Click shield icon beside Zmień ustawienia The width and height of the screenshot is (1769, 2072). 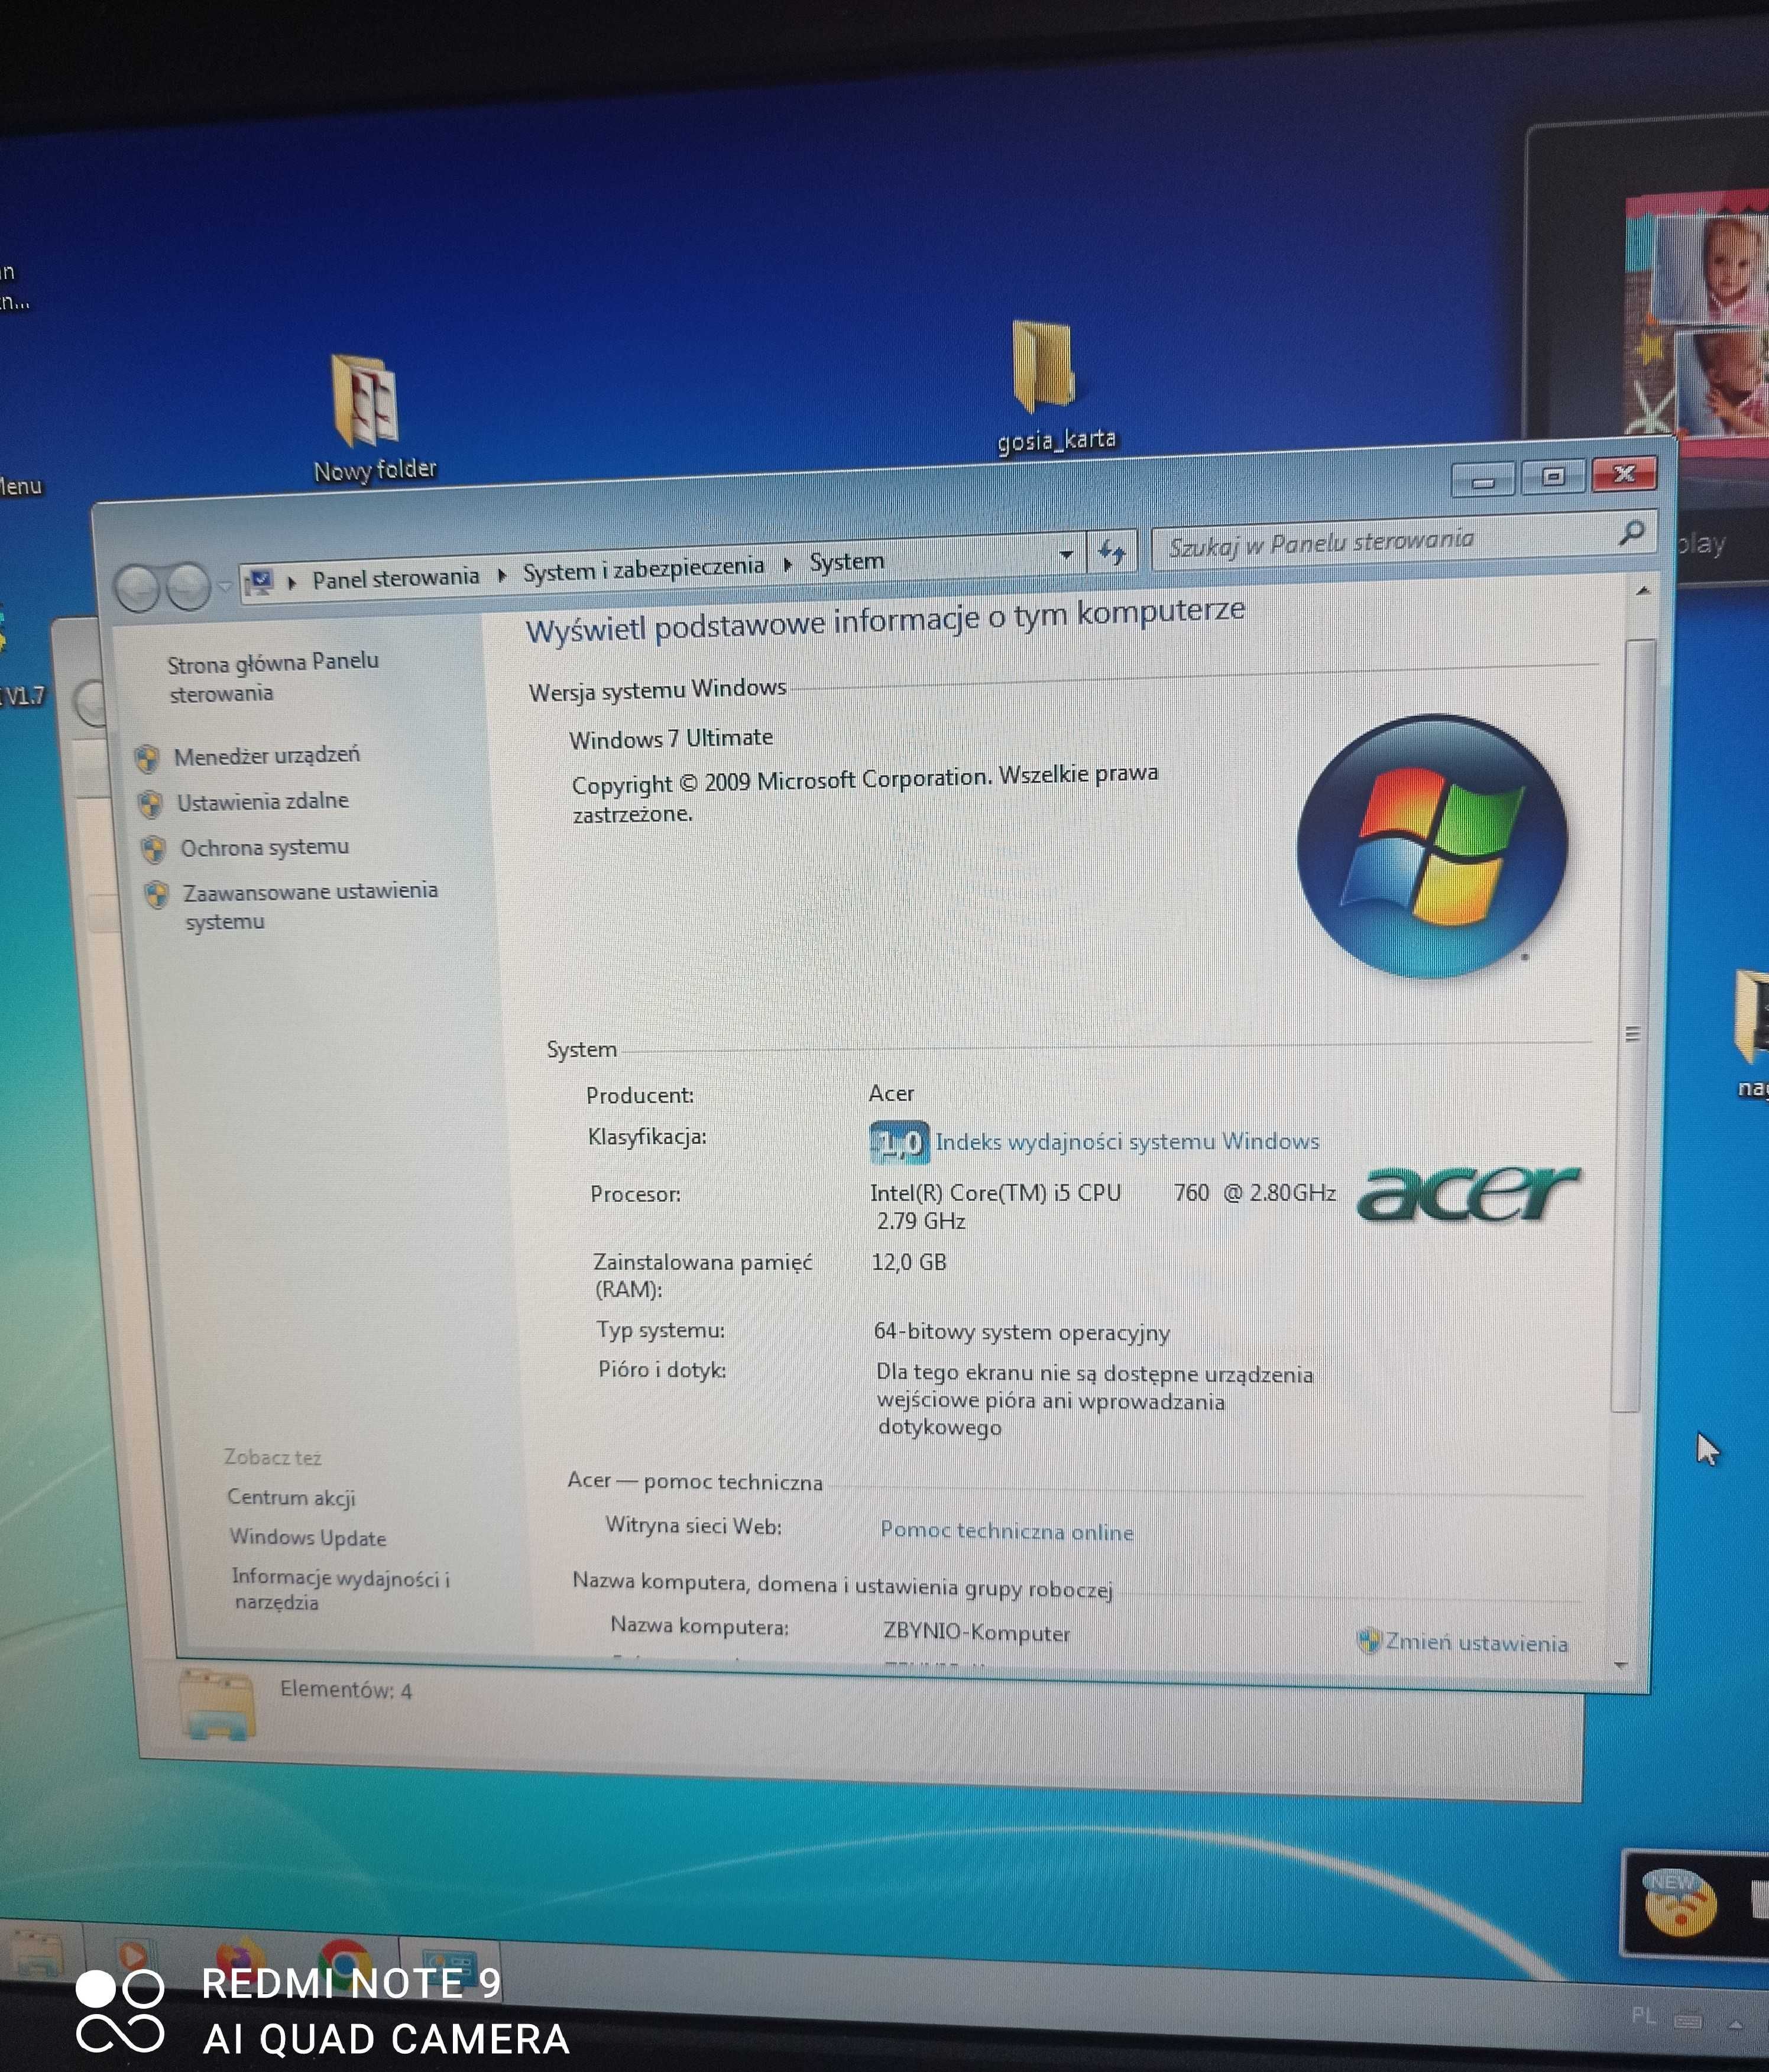(x=1369, y=1641)
